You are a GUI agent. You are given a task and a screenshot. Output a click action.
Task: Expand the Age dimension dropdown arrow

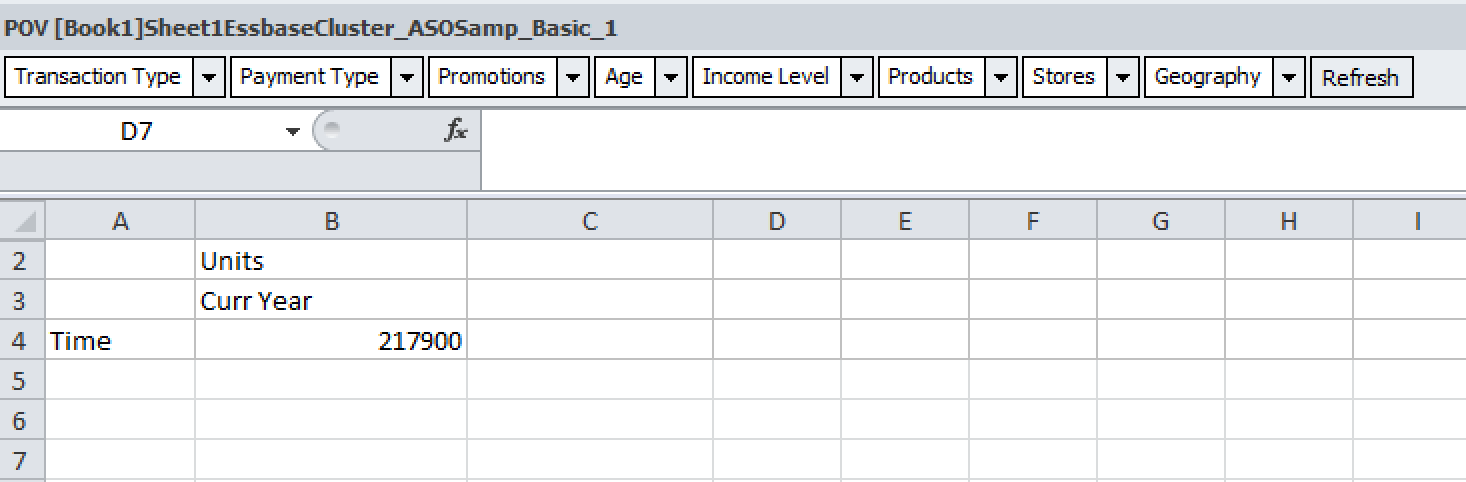point(671,77)
